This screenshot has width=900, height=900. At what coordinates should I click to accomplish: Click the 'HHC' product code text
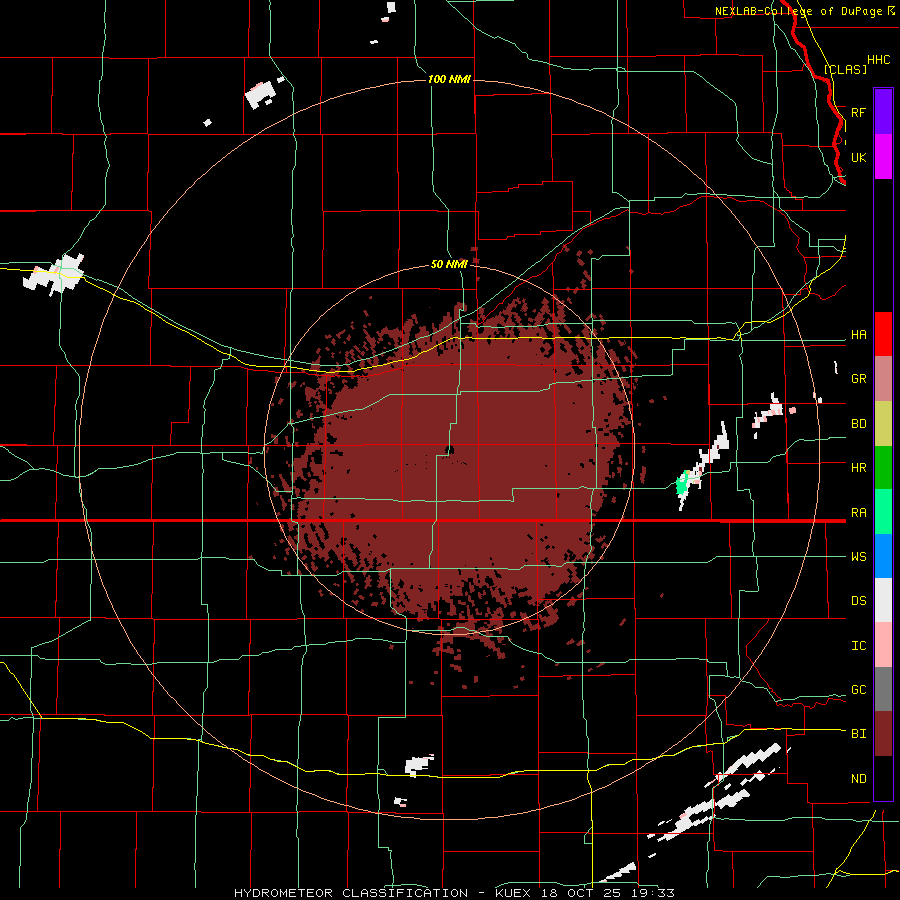pos(878,60)
